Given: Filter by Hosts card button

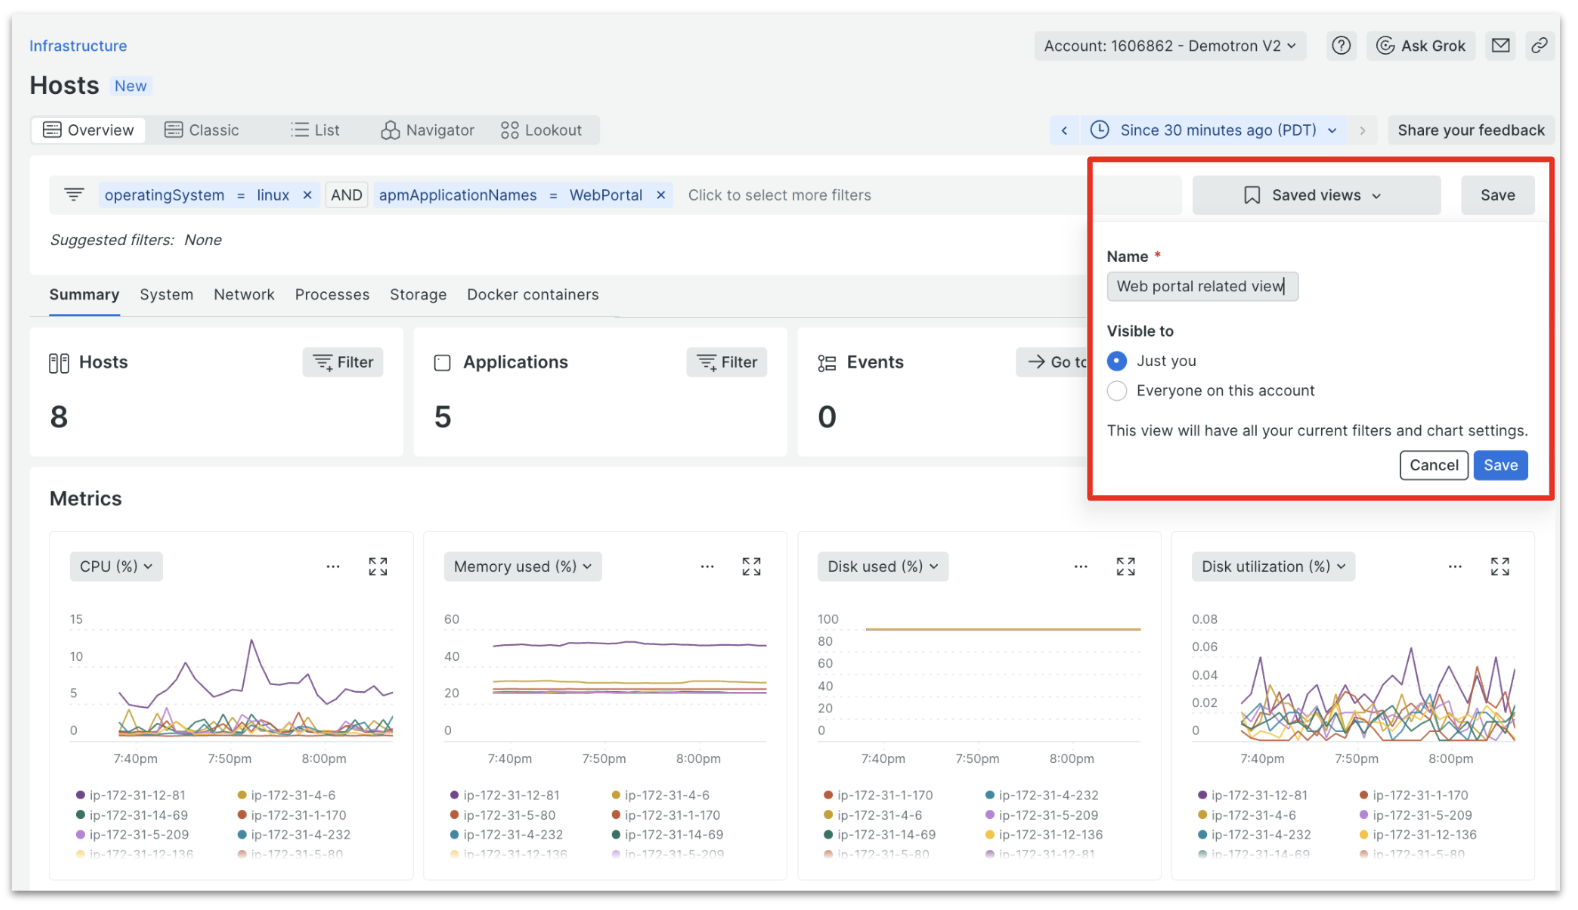Looking at the screenshot, I should pos(343,363).
